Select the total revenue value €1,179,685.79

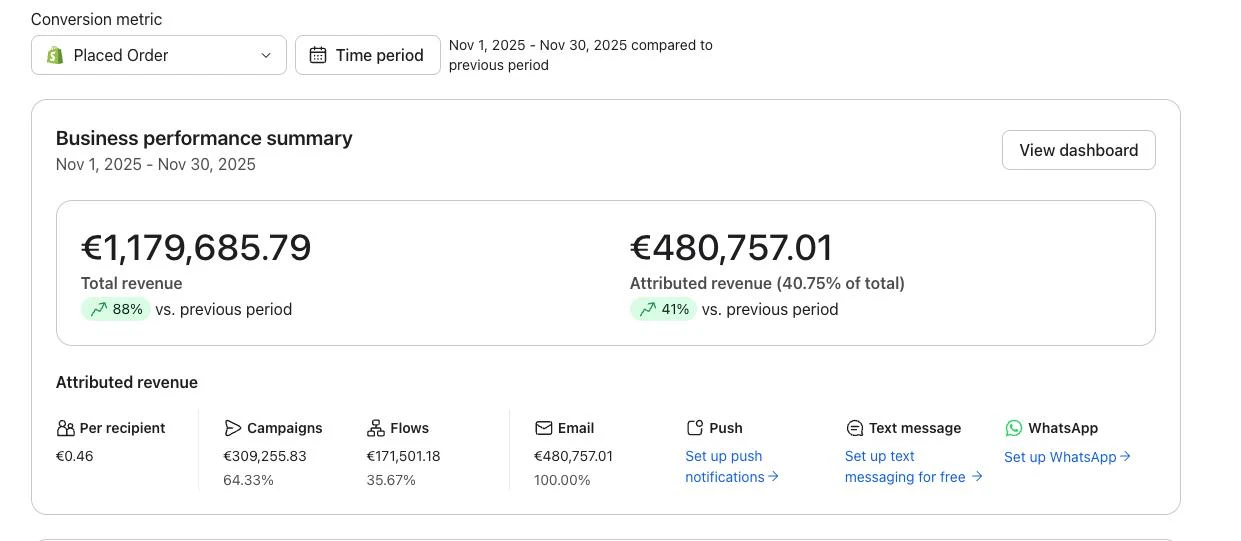point(196,248)
